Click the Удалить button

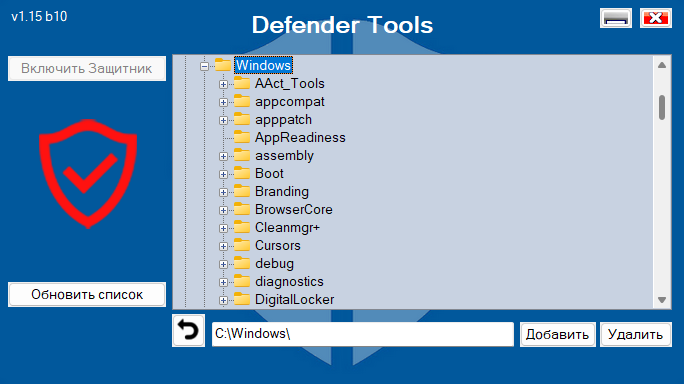pyautogui.click(x=636, y=335)
